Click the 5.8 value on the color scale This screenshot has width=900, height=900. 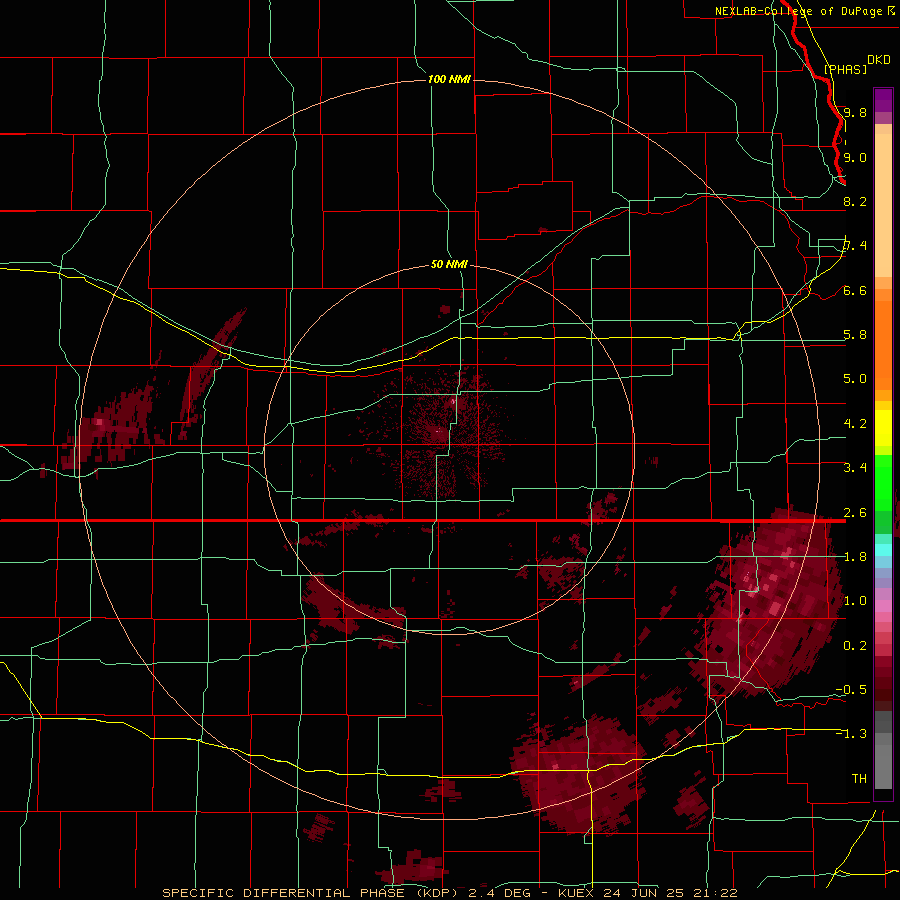tap(855, 334)
